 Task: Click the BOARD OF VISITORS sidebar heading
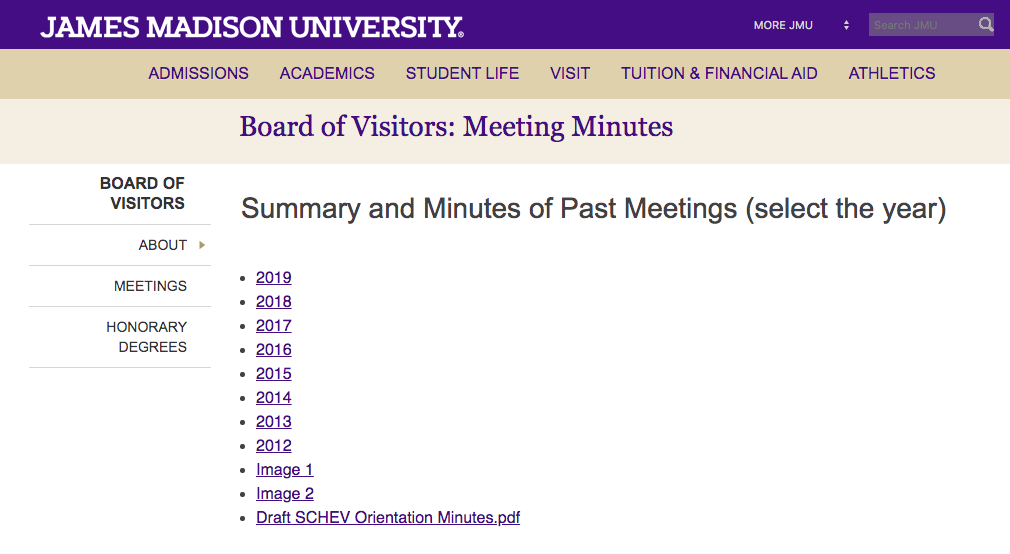(142, 193)
